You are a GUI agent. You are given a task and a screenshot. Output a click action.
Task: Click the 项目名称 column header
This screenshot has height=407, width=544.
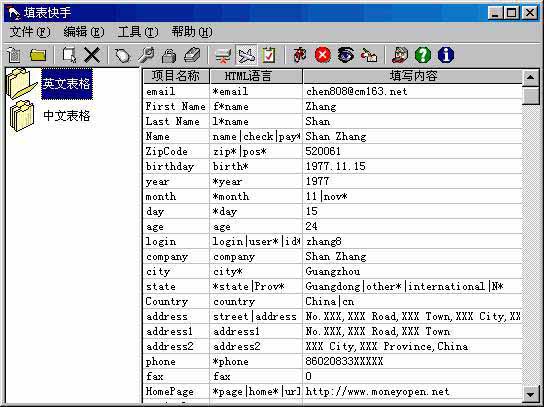pos(176,76)
